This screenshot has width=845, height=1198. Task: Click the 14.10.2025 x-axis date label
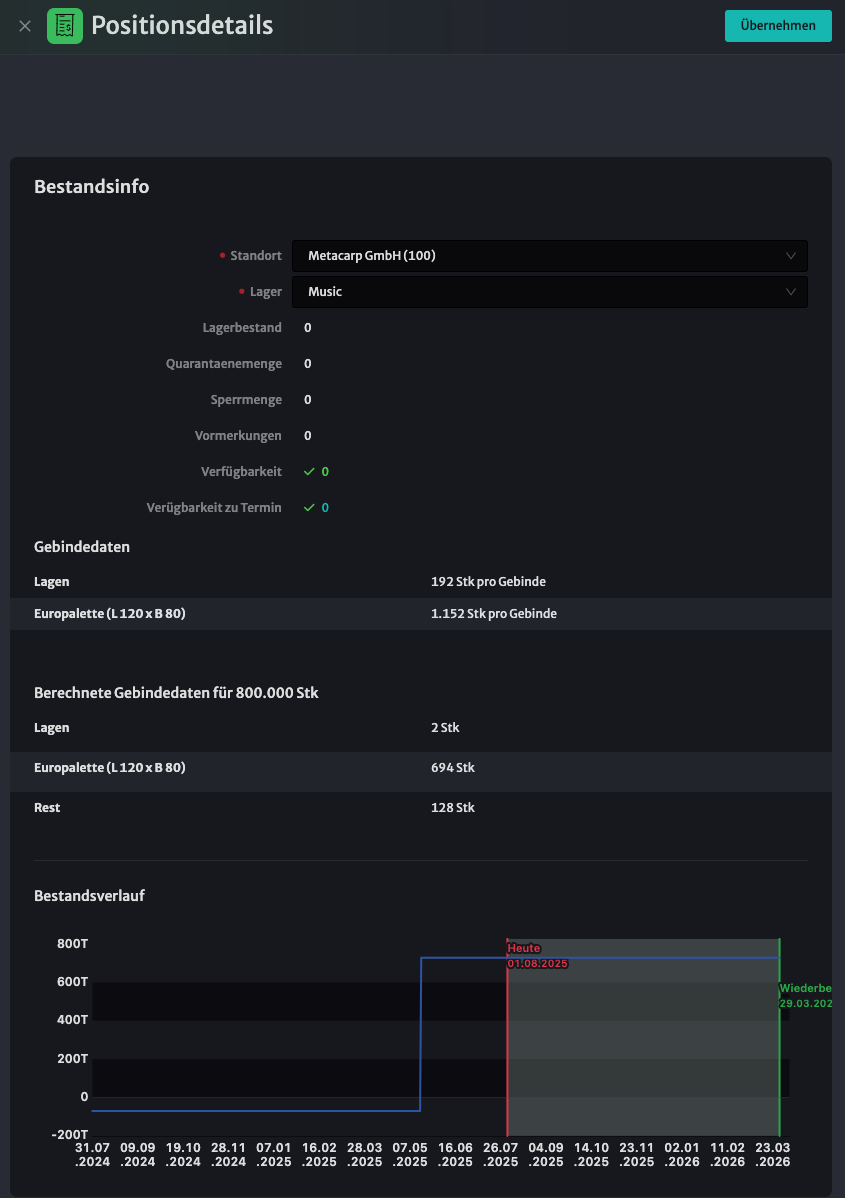coord(591,1154)
